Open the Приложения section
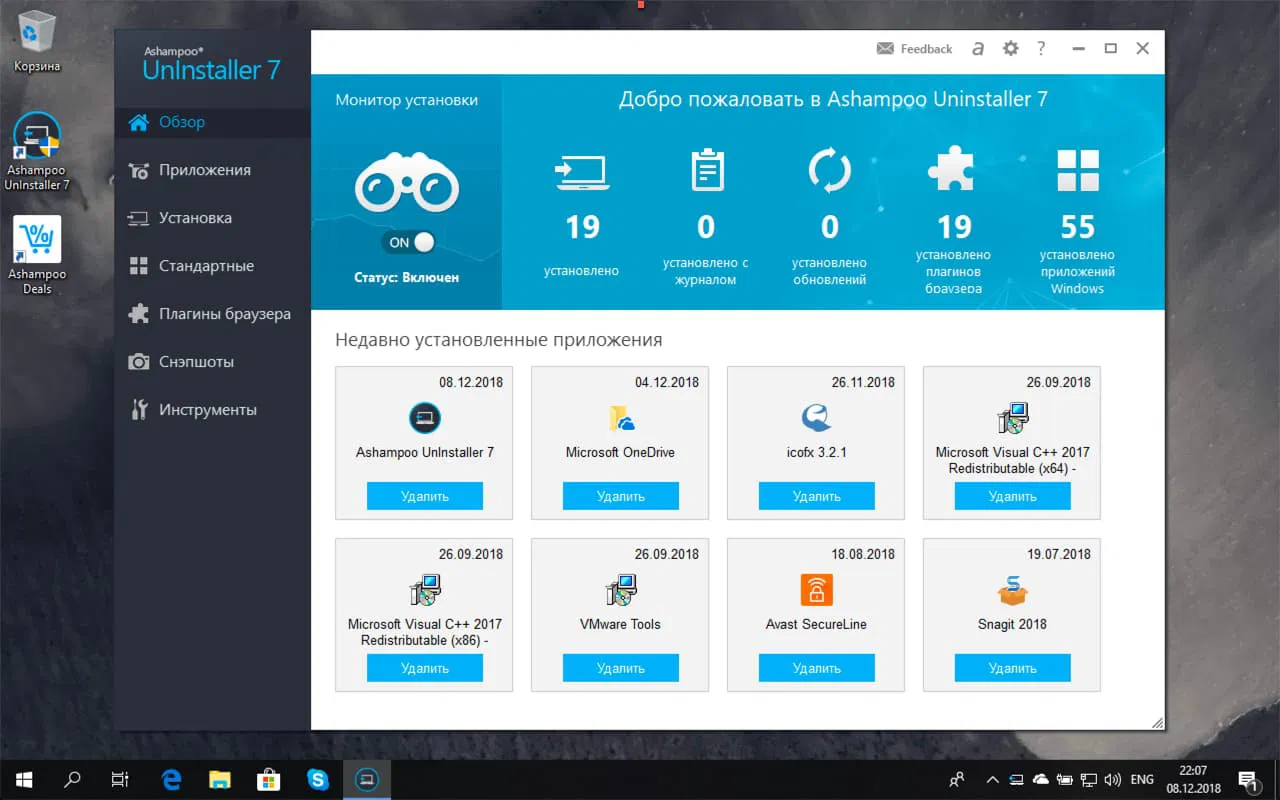1280x800 pixels. pos(203,169)
